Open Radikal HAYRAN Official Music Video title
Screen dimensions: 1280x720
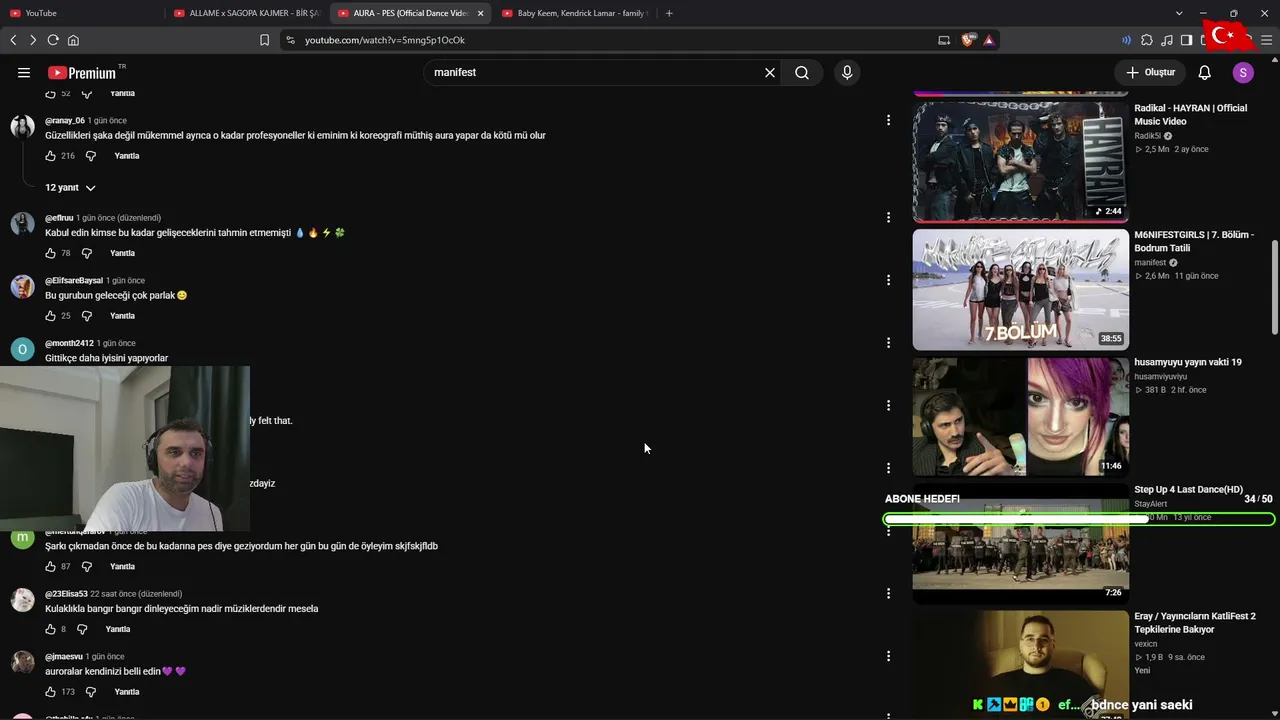tap(1191, 115)
